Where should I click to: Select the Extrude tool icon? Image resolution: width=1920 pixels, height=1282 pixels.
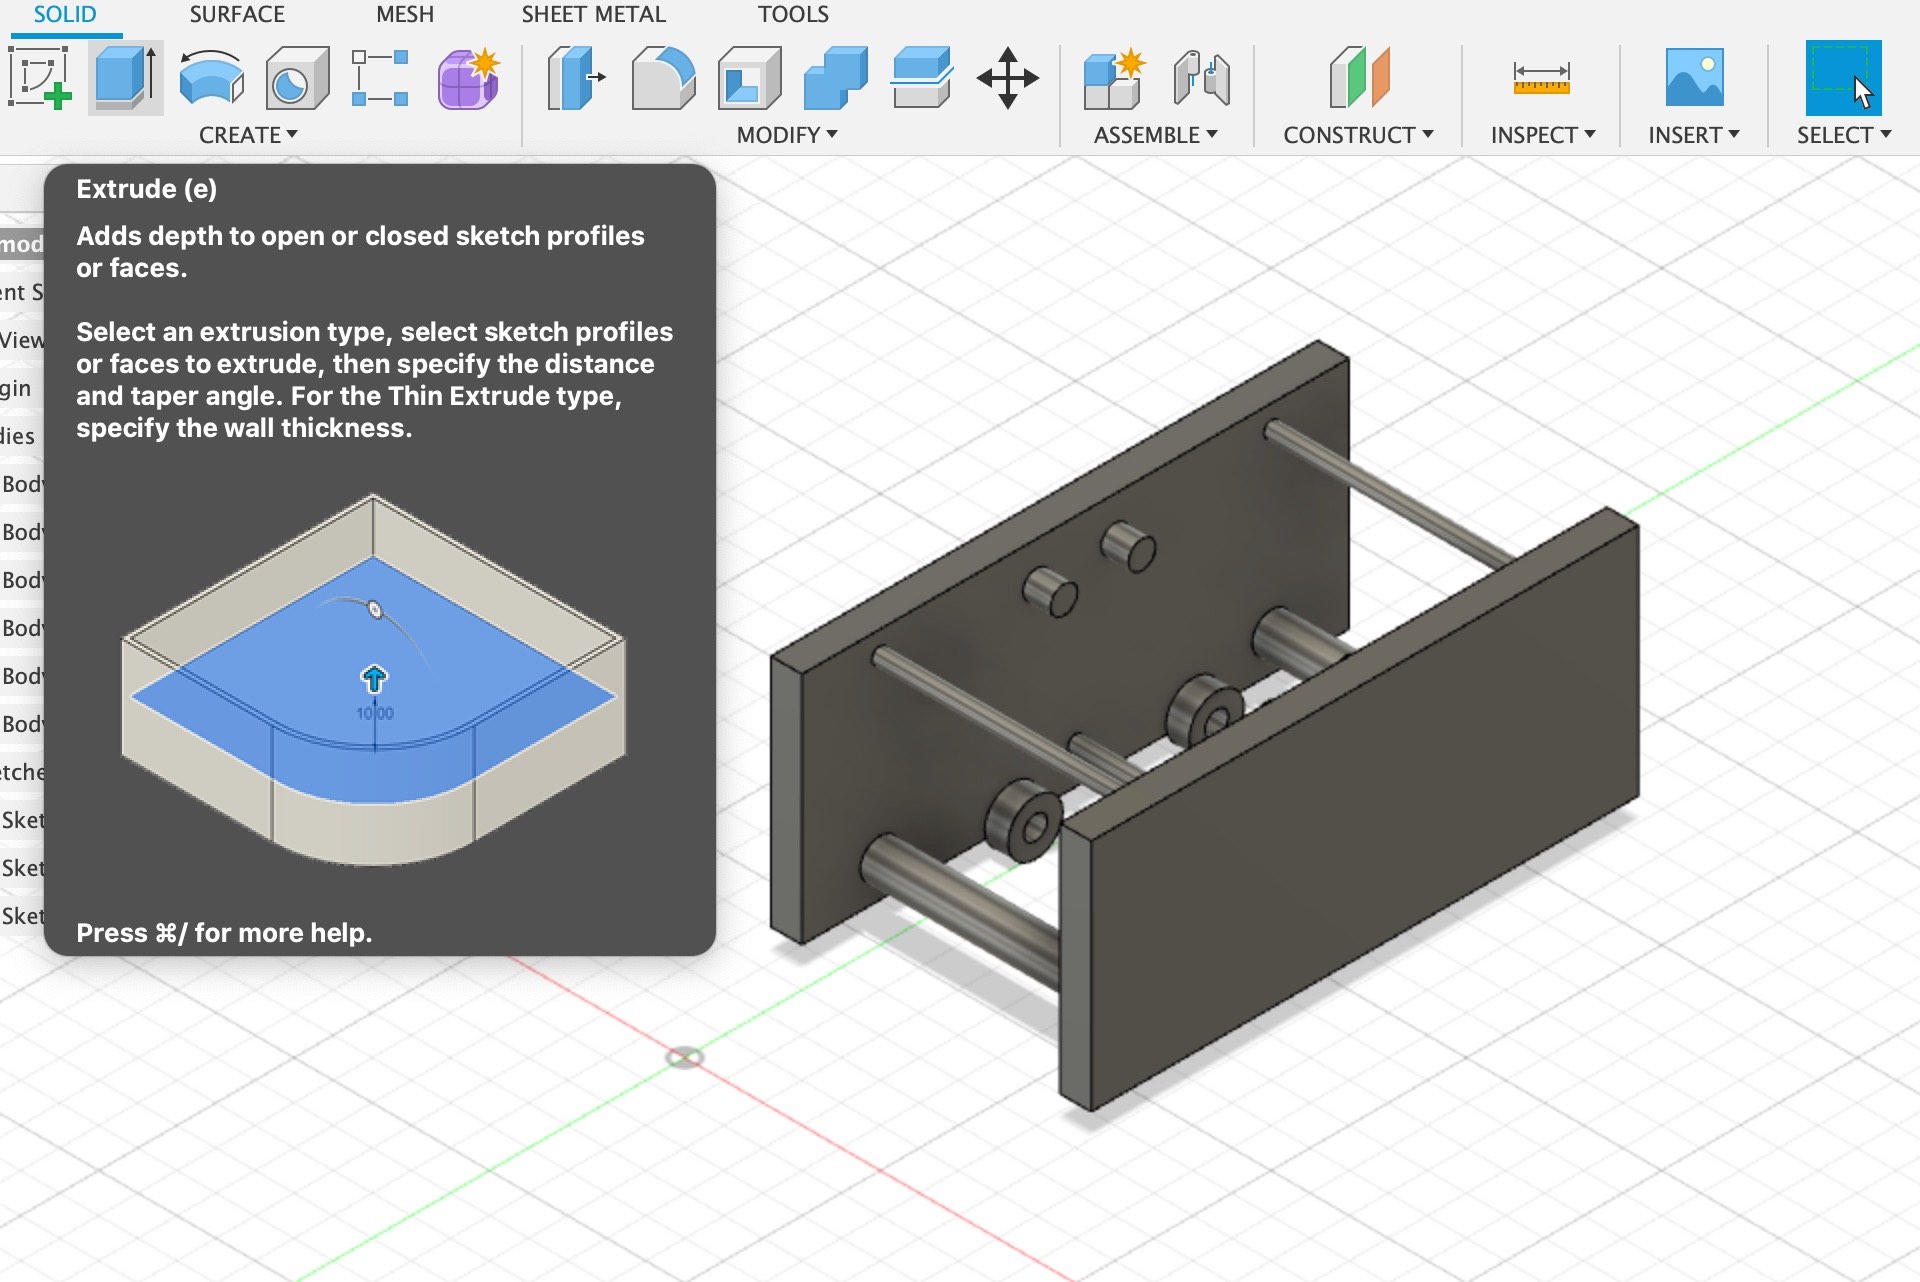pyautogui.click(x=126, y=77)
